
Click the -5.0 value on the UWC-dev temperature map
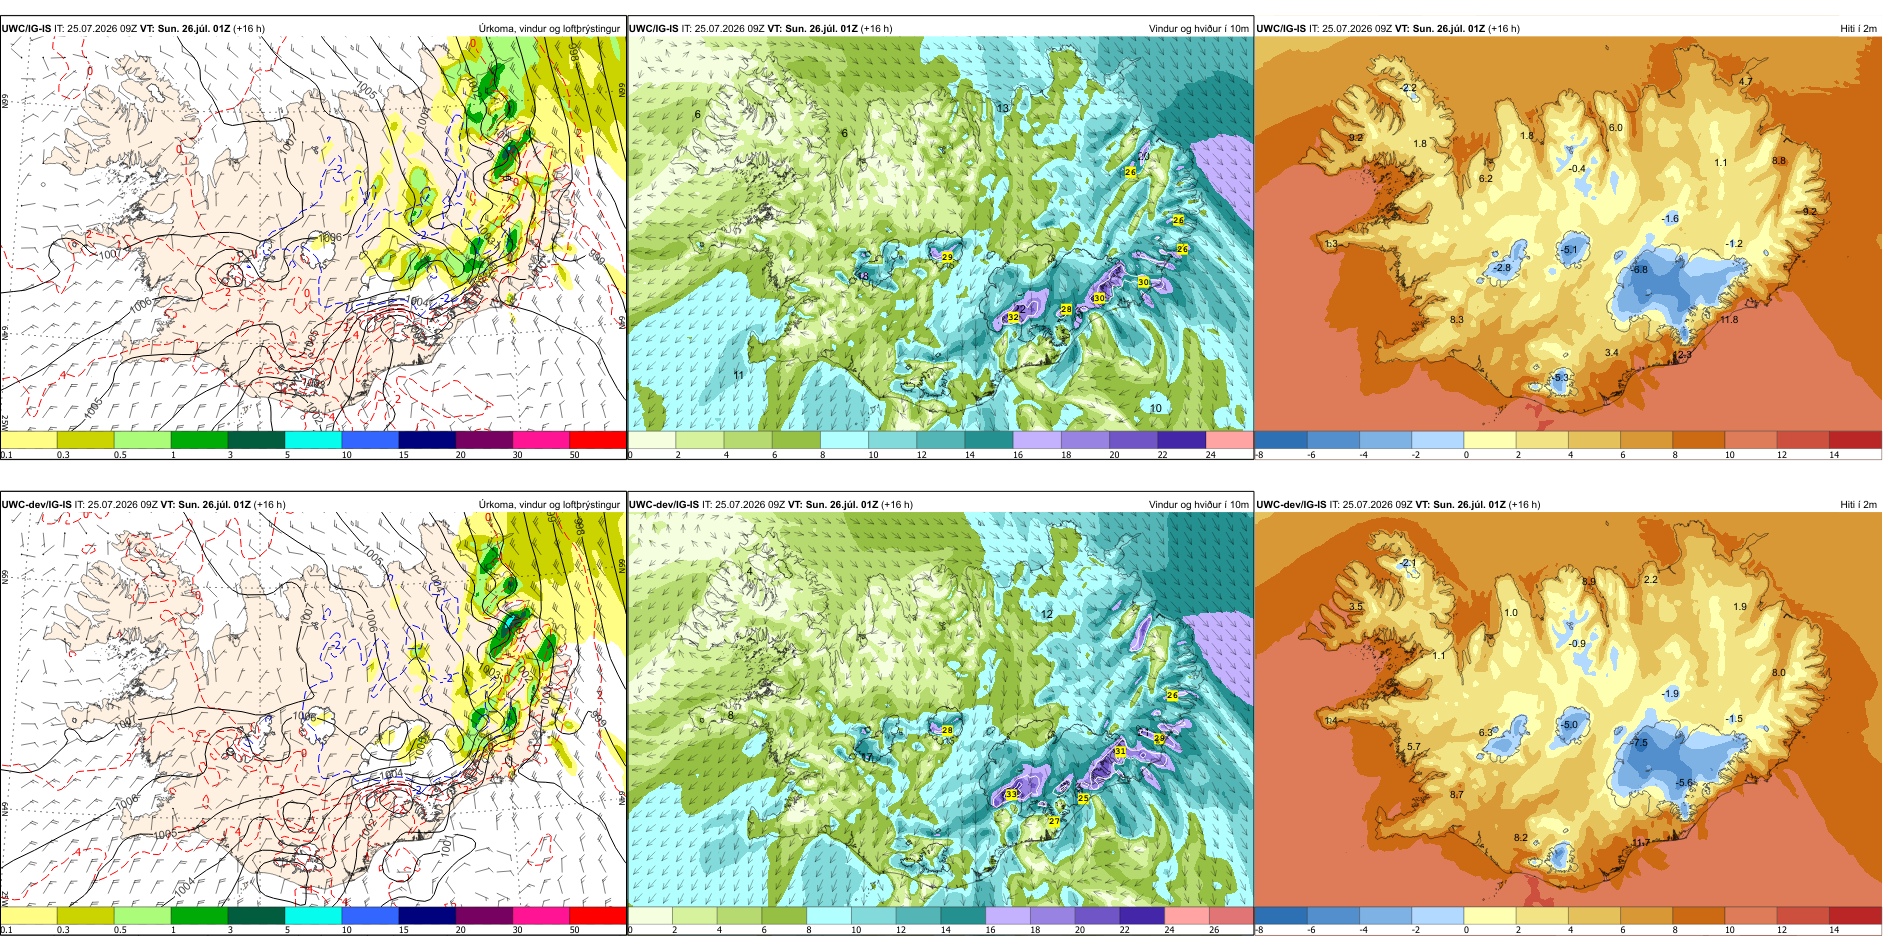pos(1569,725)
